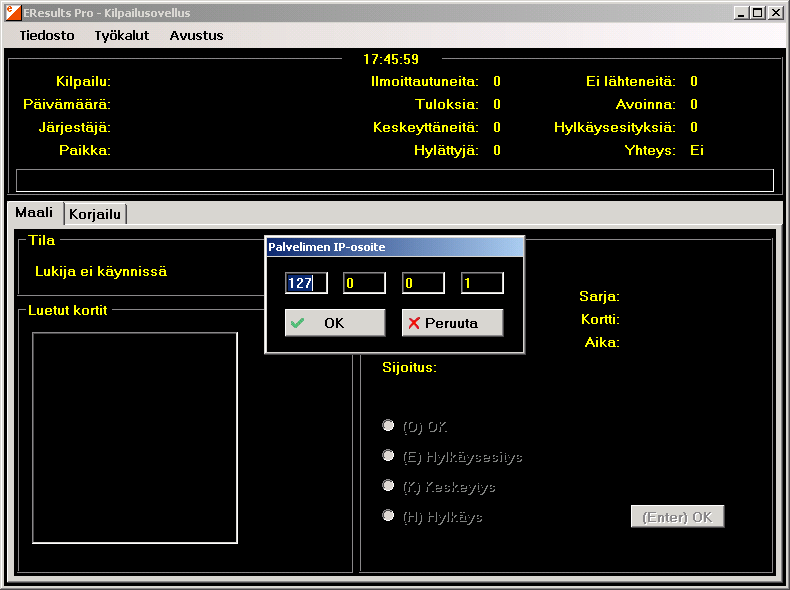Maximize the EResults Pro window
This screenshot has height=590, width=790.
tap(757, 13)
